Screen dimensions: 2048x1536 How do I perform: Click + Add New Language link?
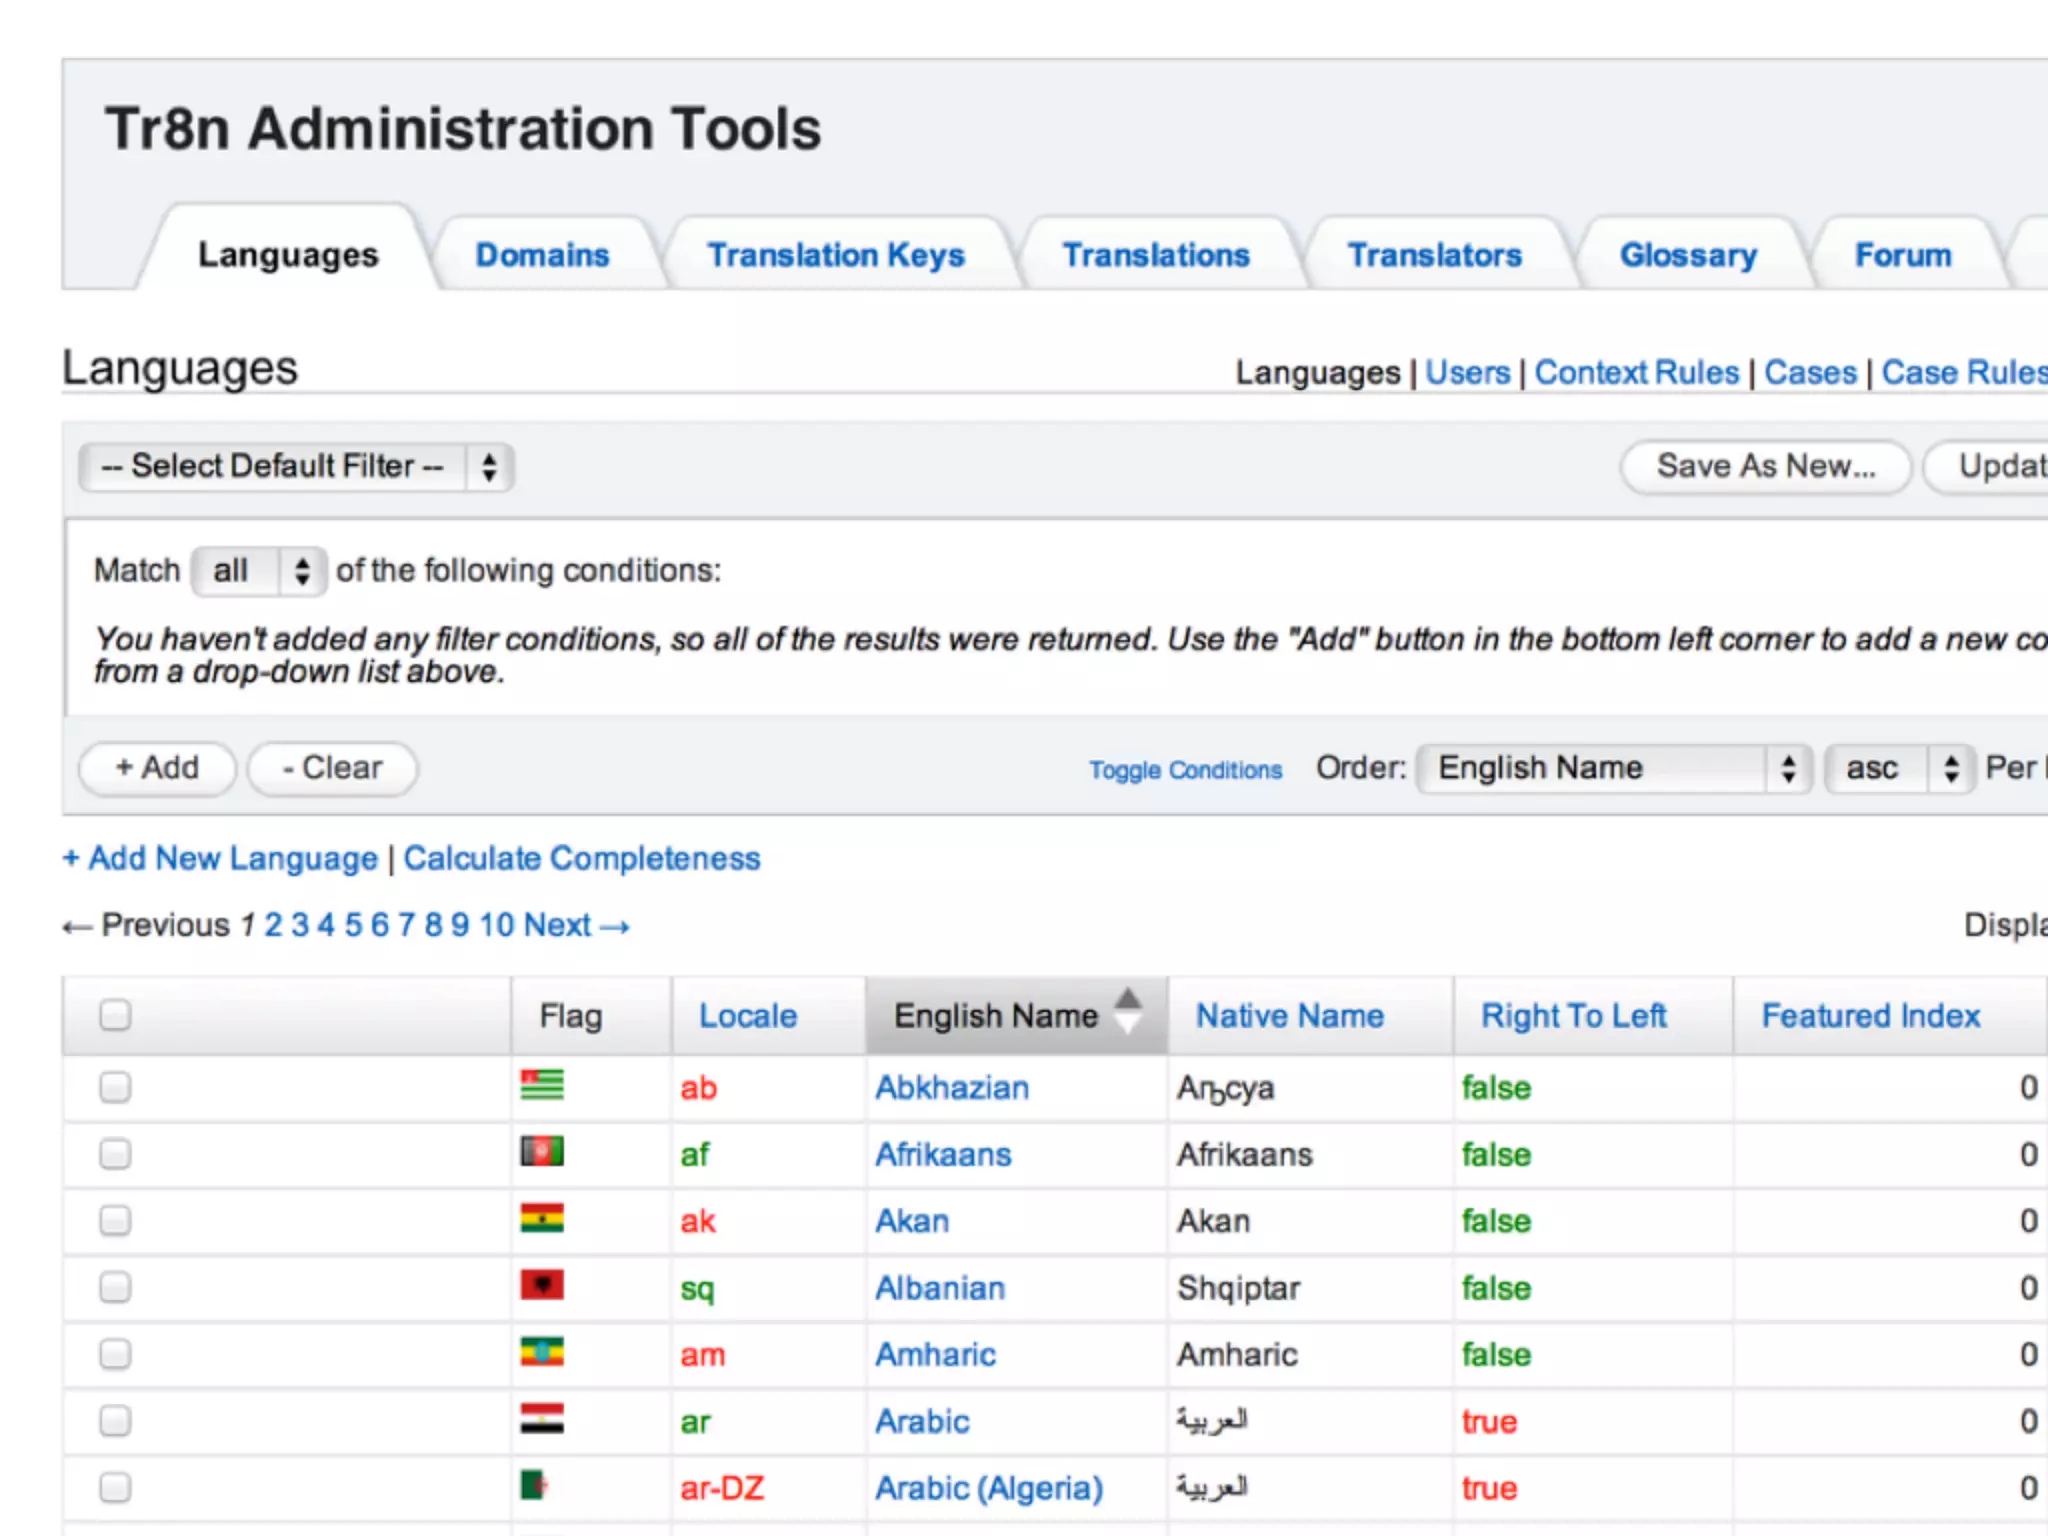[x=220, y=859]
